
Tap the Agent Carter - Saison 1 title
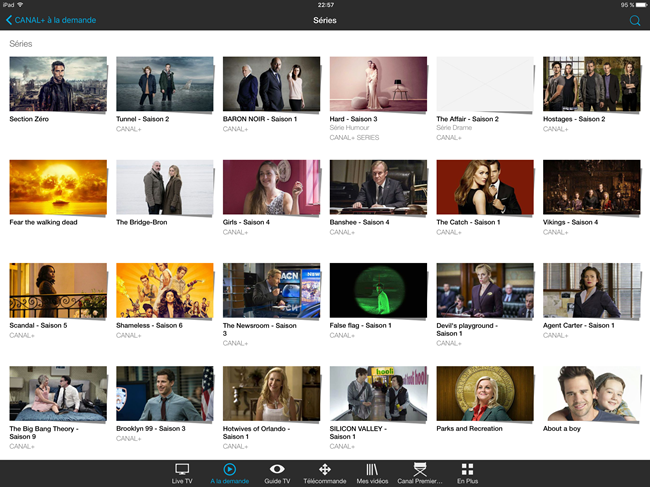coord(579,325)
